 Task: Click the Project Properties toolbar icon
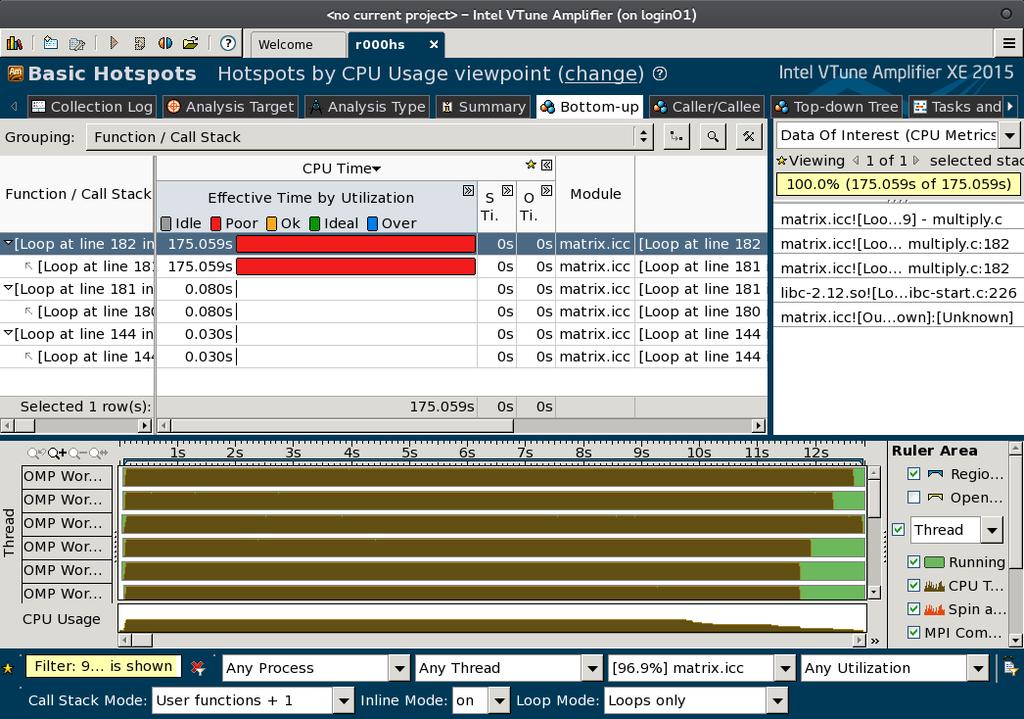point(77,44)
